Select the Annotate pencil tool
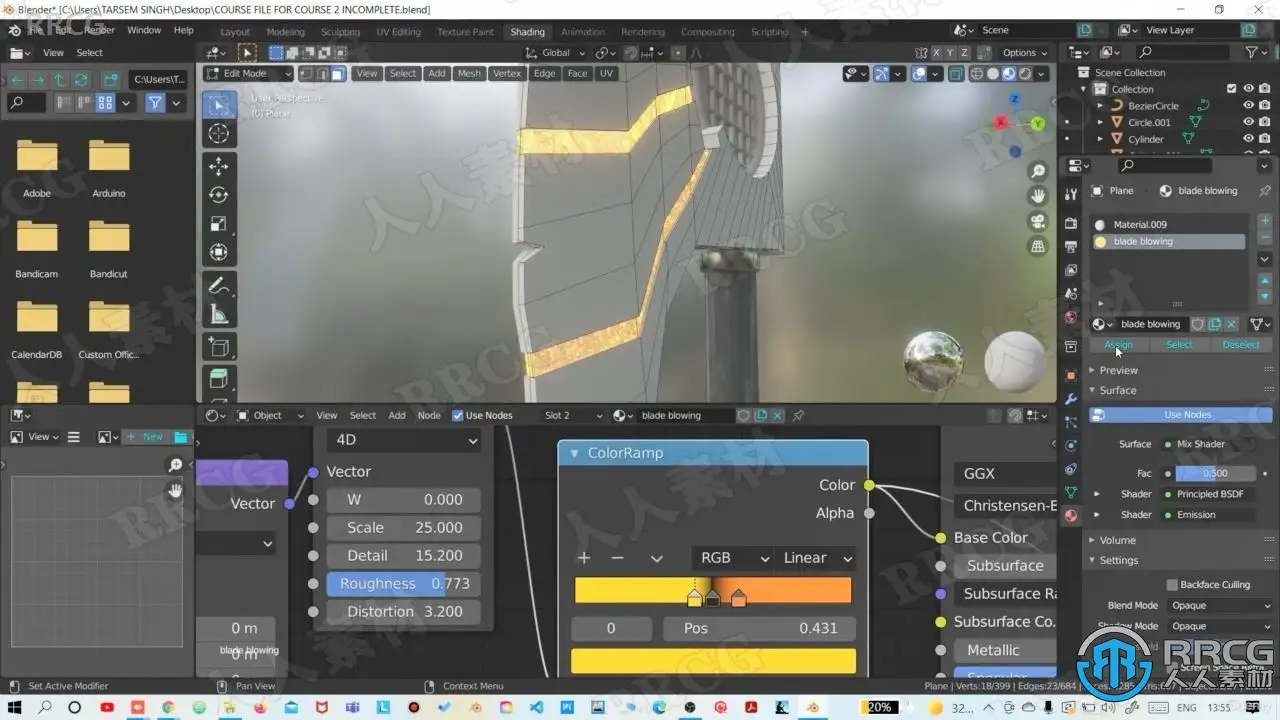 [x=219, y=286]
